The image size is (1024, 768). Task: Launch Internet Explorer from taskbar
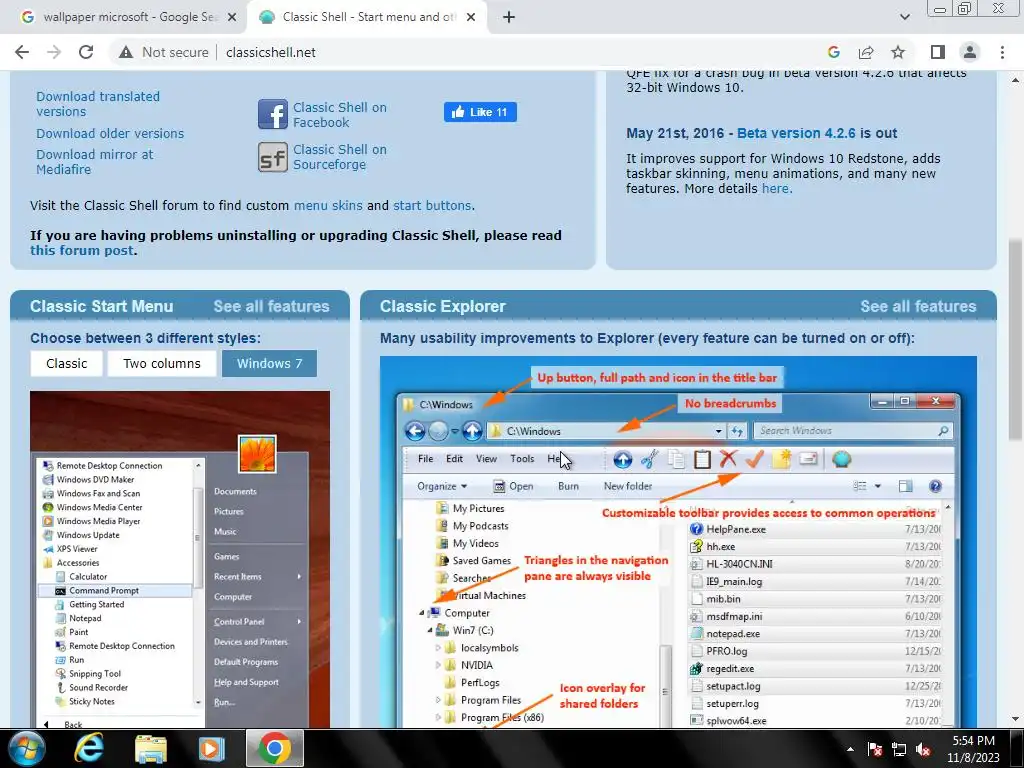tap(88, 748)
